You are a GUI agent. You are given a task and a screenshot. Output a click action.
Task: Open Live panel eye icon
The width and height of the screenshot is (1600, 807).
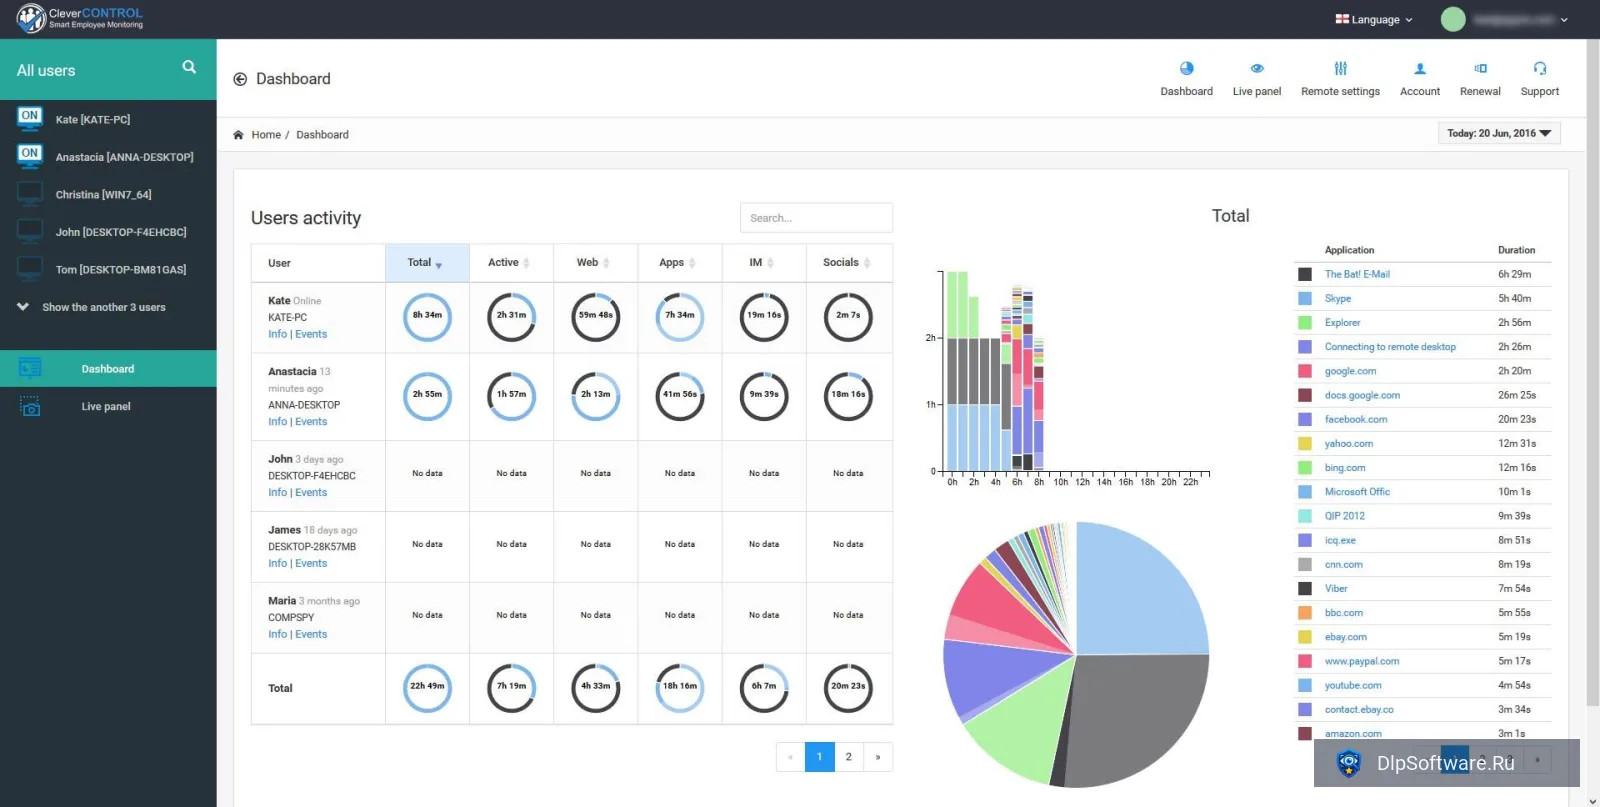tap(1257, 68)
